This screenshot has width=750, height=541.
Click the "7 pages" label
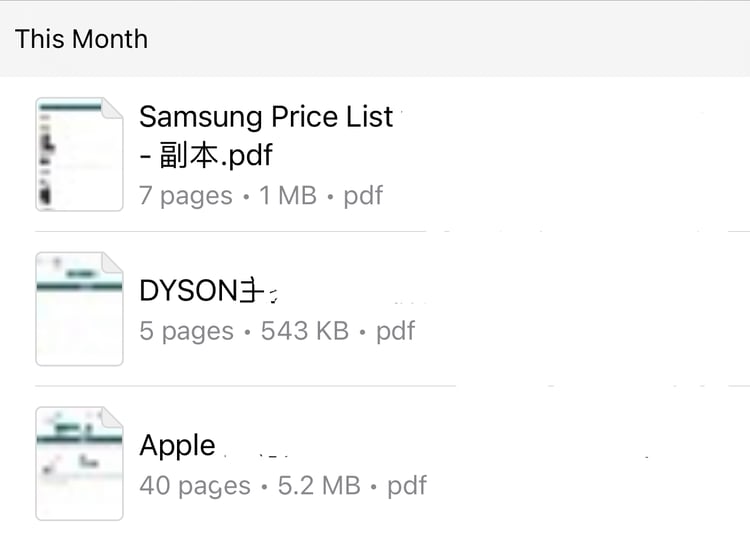pyautogui.click(x=186, y=195)
